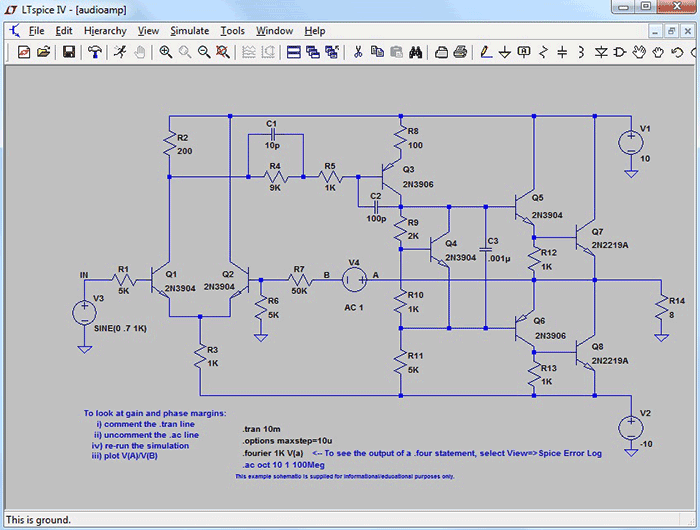Click the .tran 10m directive text
The height and width of the screenshot is (530, 700).
262,429
